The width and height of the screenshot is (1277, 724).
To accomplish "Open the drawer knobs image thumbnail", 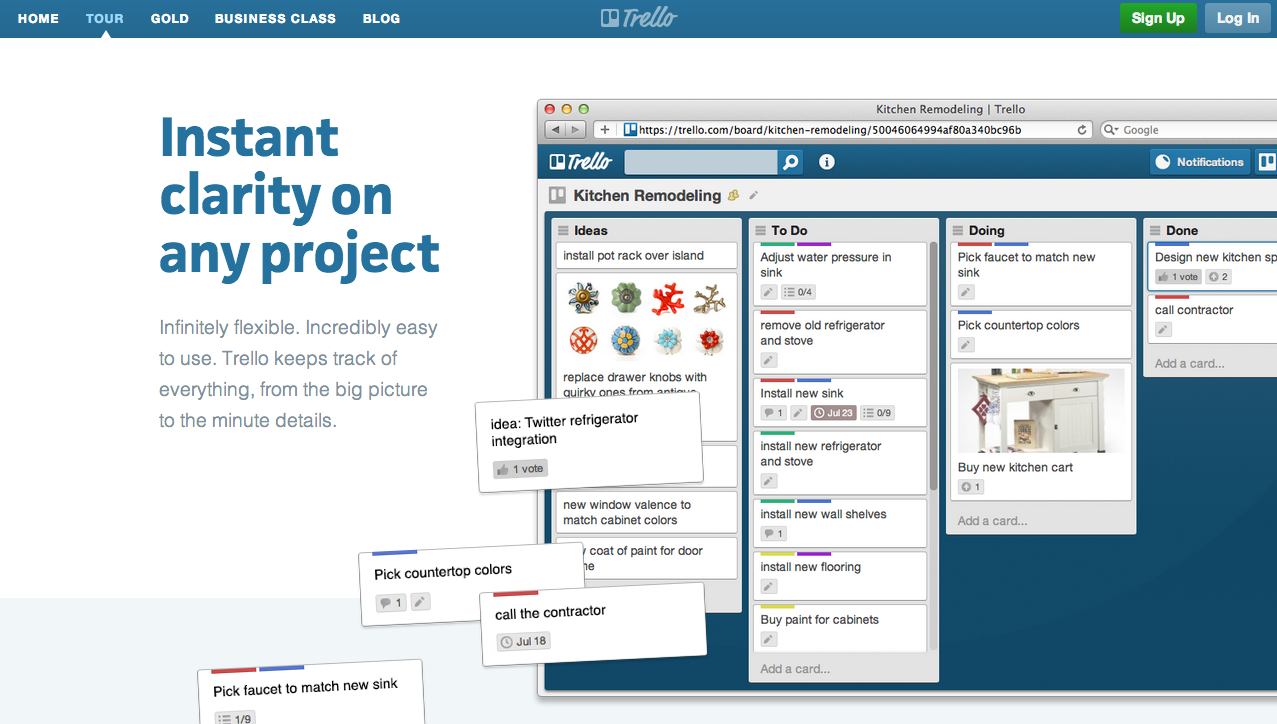I will (646, 320).
